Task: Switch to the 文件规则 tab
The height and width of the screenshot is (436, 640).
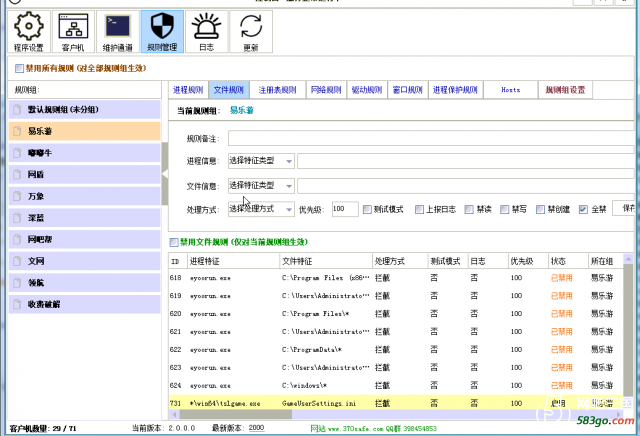Action: [x=229, y=90]
